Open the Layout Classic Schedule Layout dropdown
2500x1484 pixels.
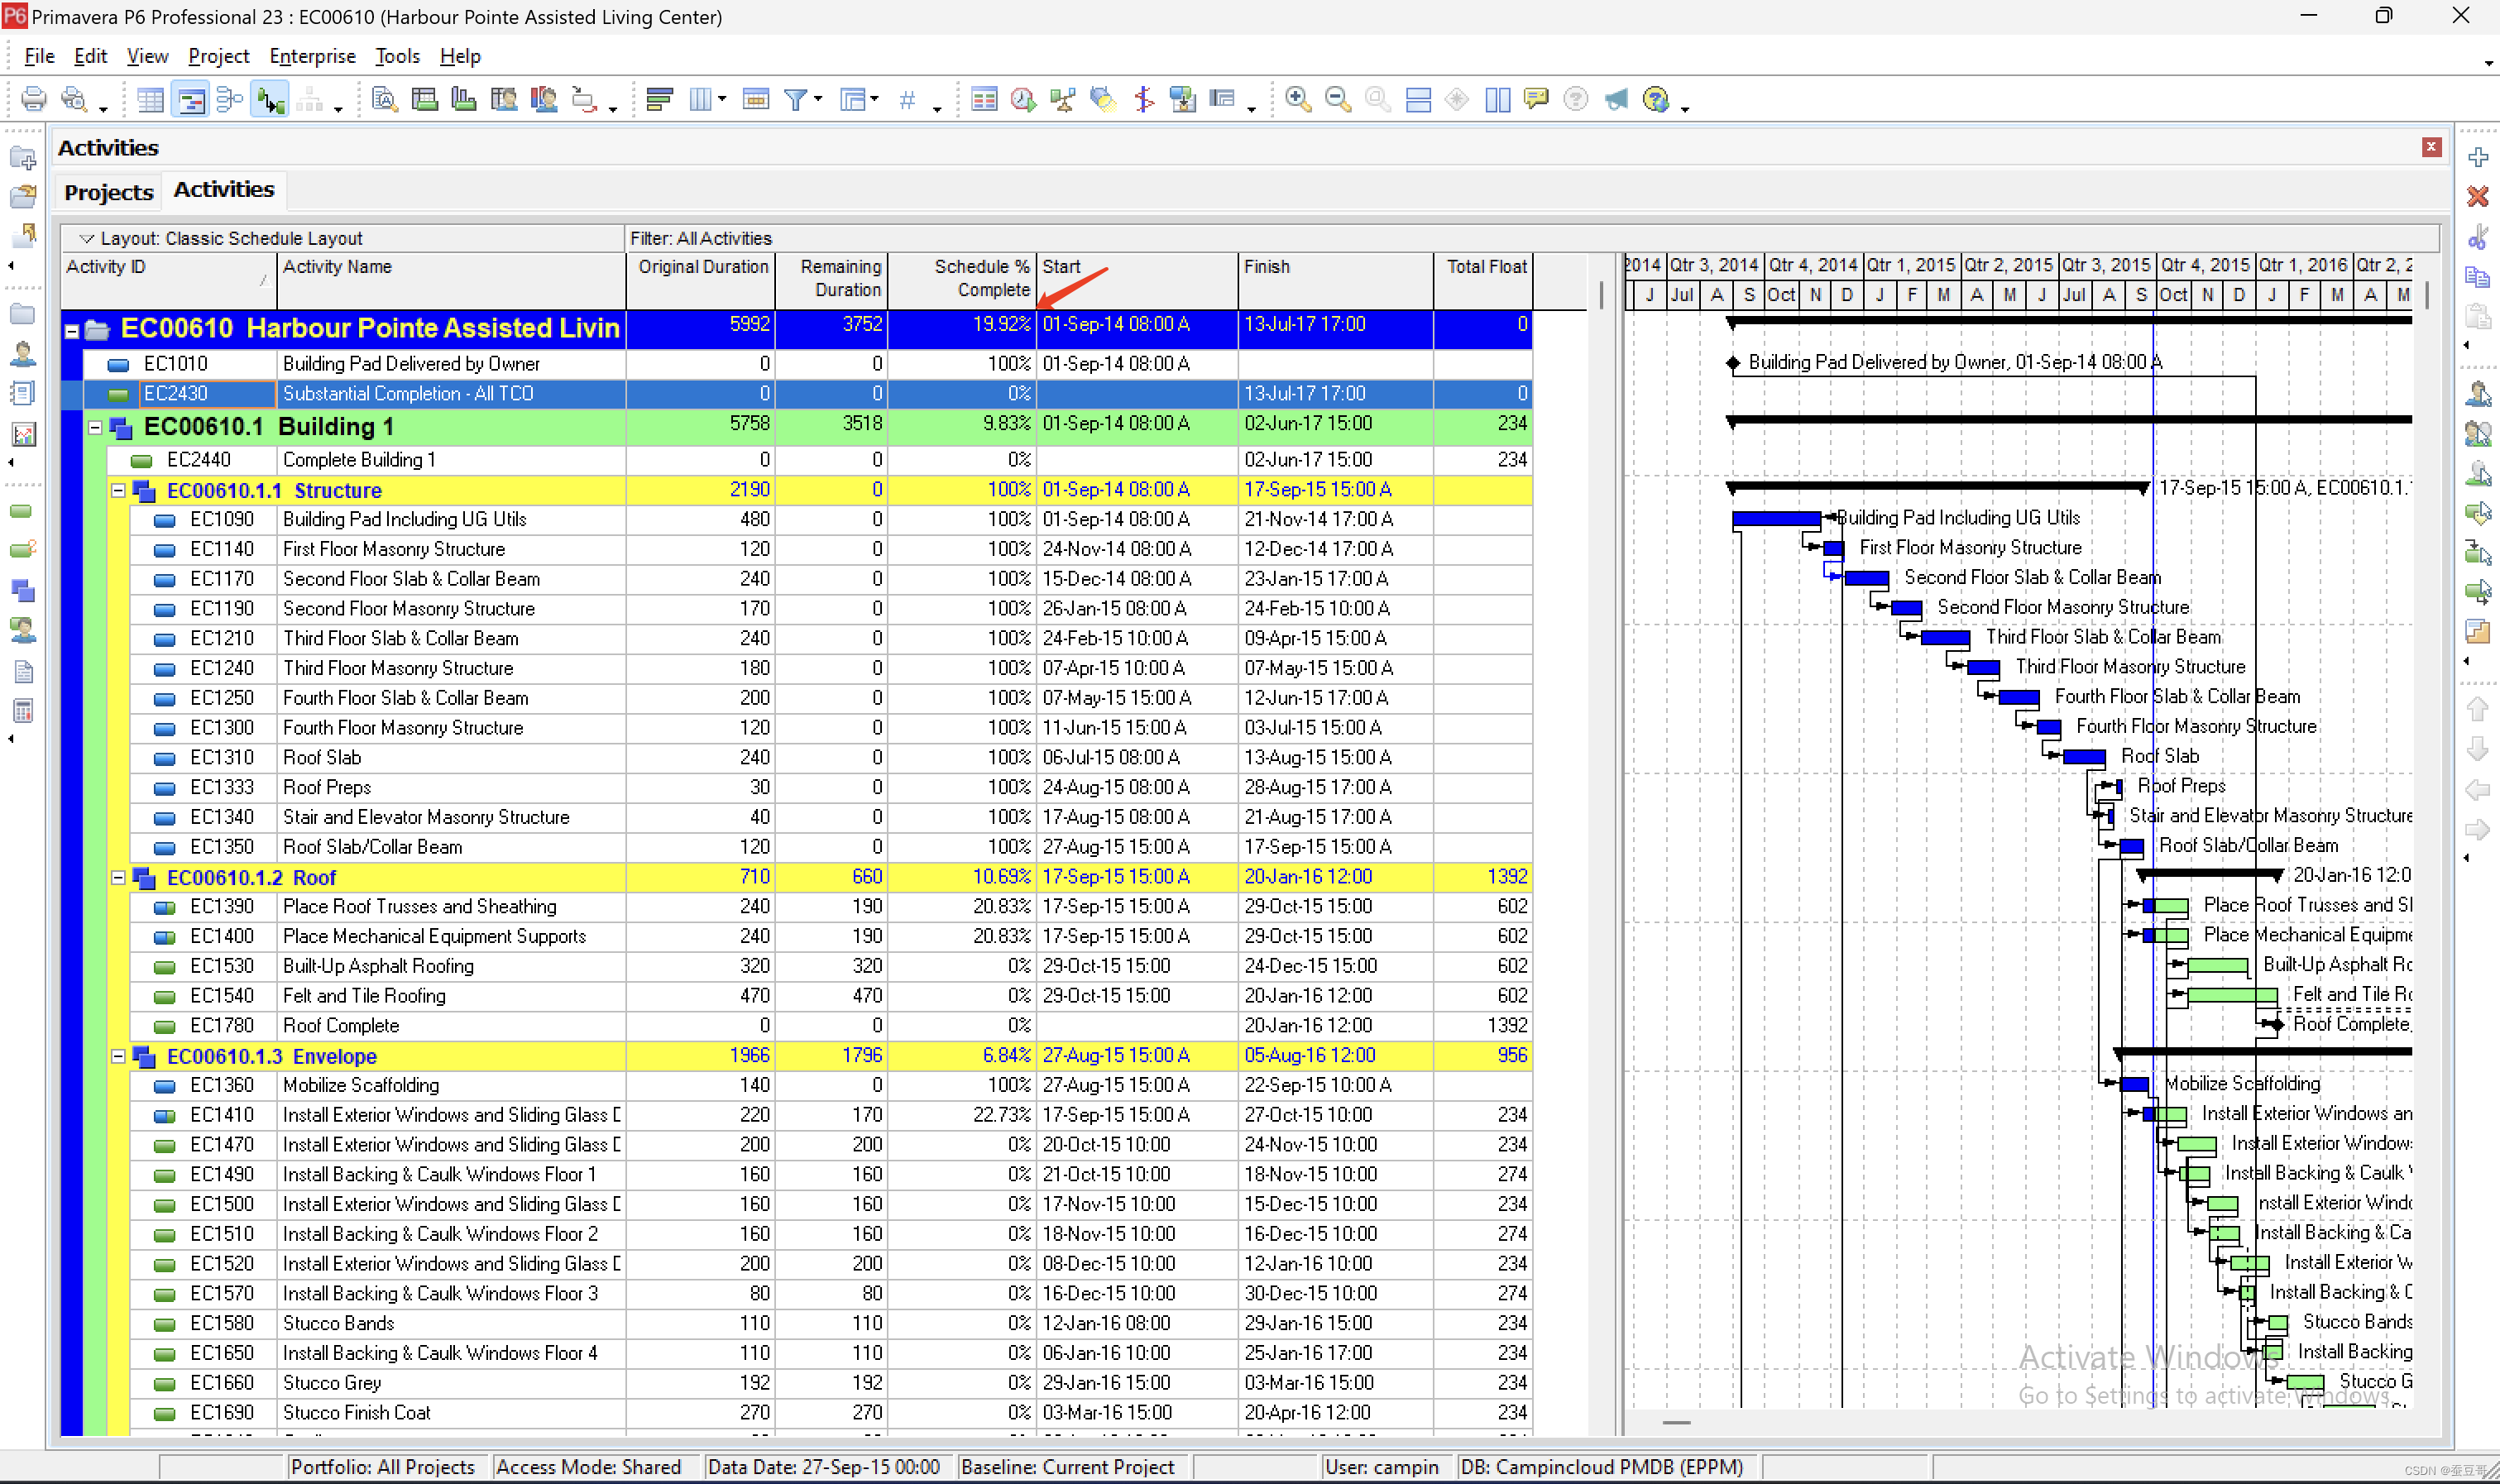pos(87,238)
